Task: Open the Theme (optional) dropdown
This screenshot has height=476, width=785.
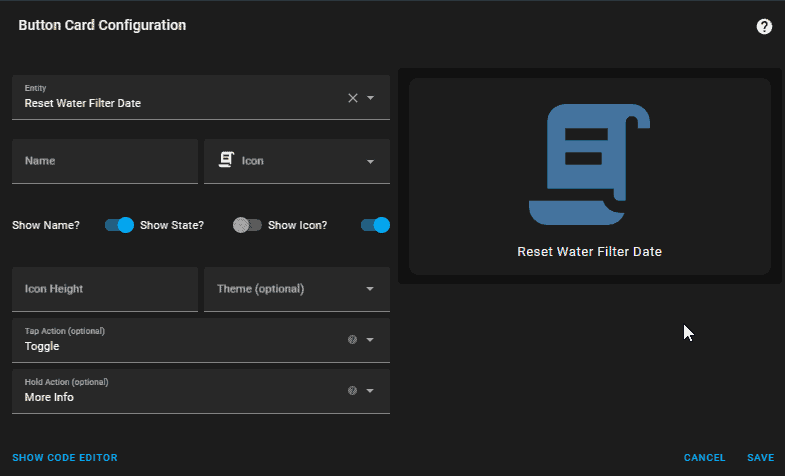Action: 297,289
